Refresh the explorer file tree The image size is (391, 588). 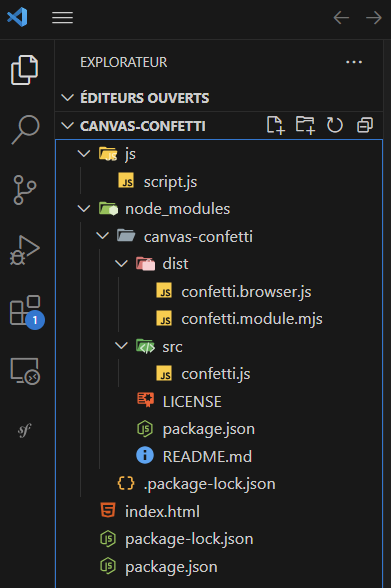(x=334, y=125)
